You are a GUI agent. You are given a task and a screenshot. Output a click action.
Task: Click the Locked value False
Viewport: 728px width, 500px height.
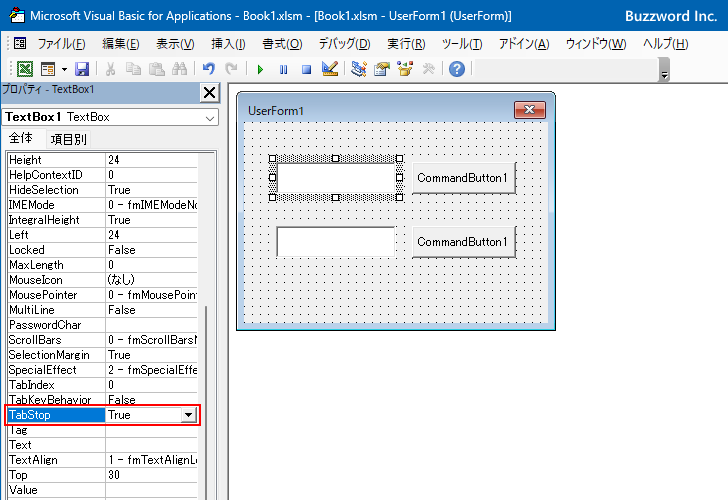[x=151, y=250]
